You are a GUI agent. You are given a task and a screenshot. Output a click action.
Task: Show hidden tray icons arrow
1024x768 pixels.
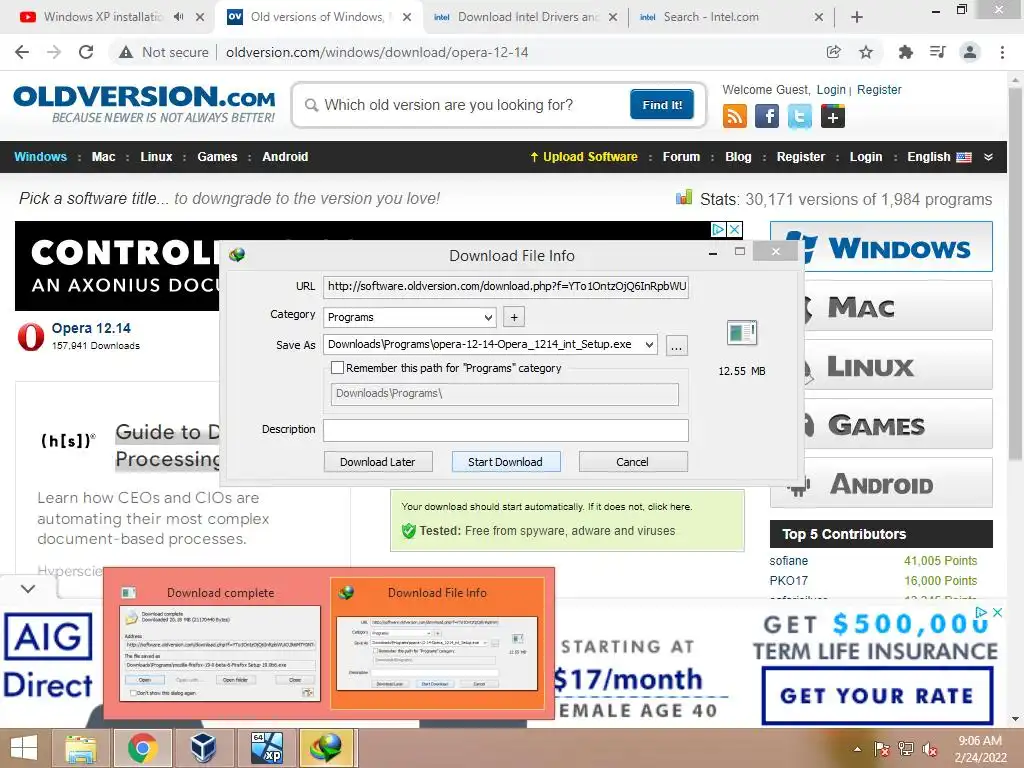(857, 749)
